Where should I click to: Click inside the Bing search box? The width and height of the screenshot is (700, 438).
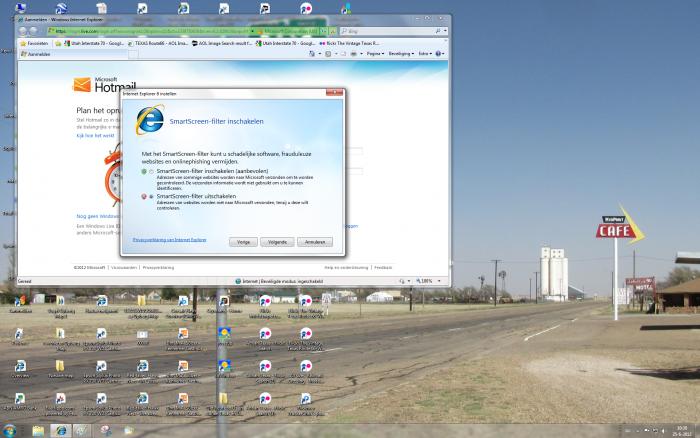(x=388, y=31)
